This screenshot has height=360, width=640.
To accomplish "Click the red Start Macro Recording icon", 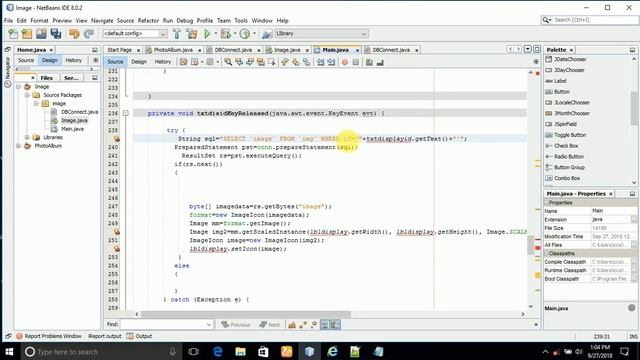I will [345, 62].
